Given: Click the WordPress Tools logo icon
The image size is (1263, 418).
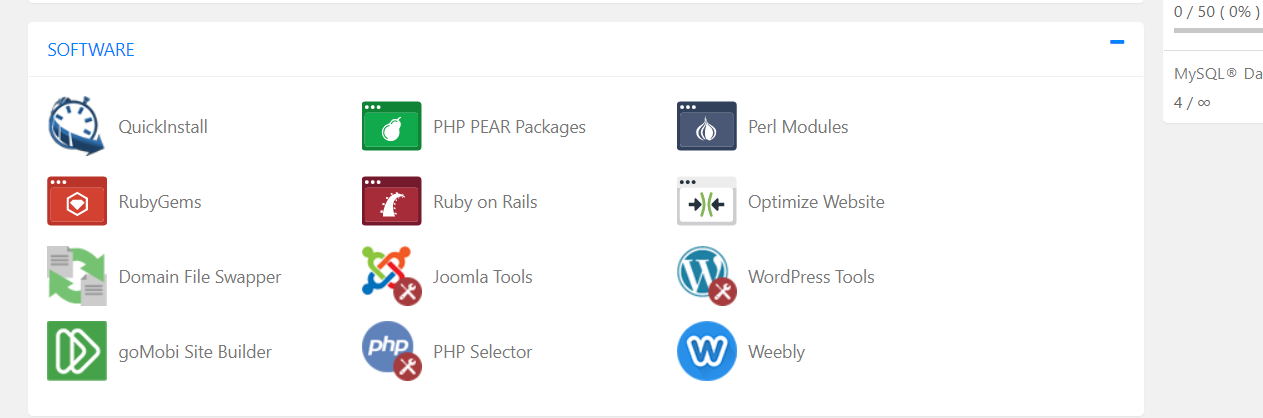Looking at the screenshot, I should (x=706, y=277).
